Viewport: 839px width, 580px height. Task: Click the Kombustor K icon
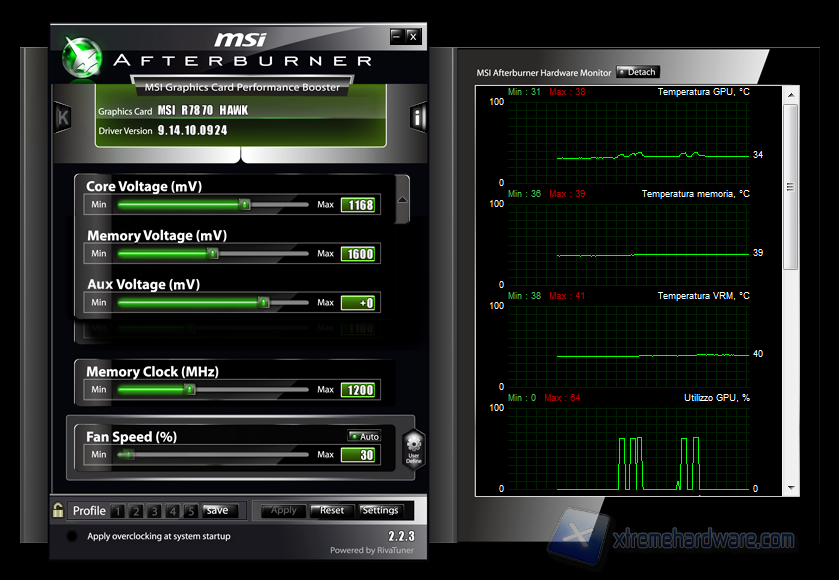click(63, 117)
